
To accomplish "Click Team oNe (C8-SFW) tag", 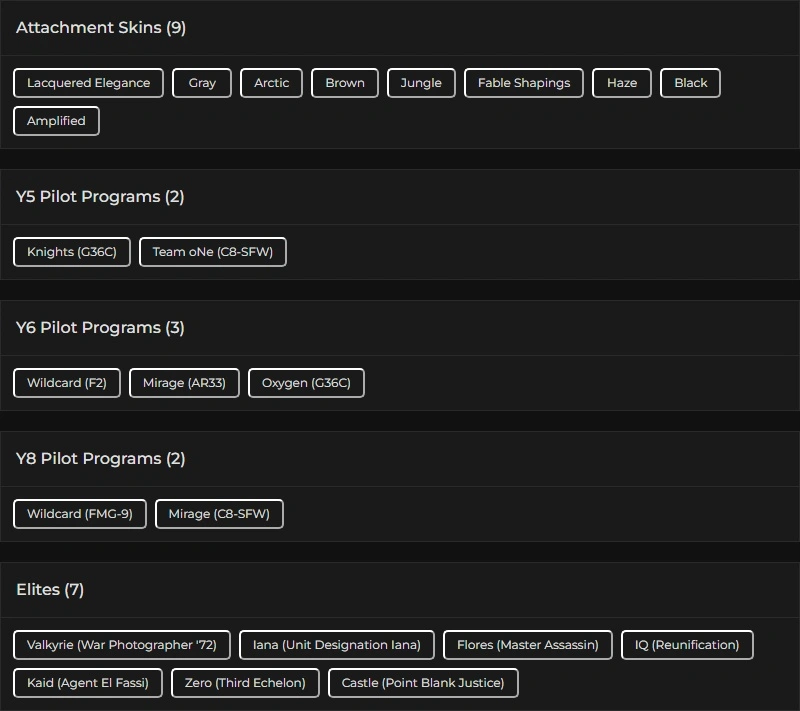I will click(x=213, y=252).
